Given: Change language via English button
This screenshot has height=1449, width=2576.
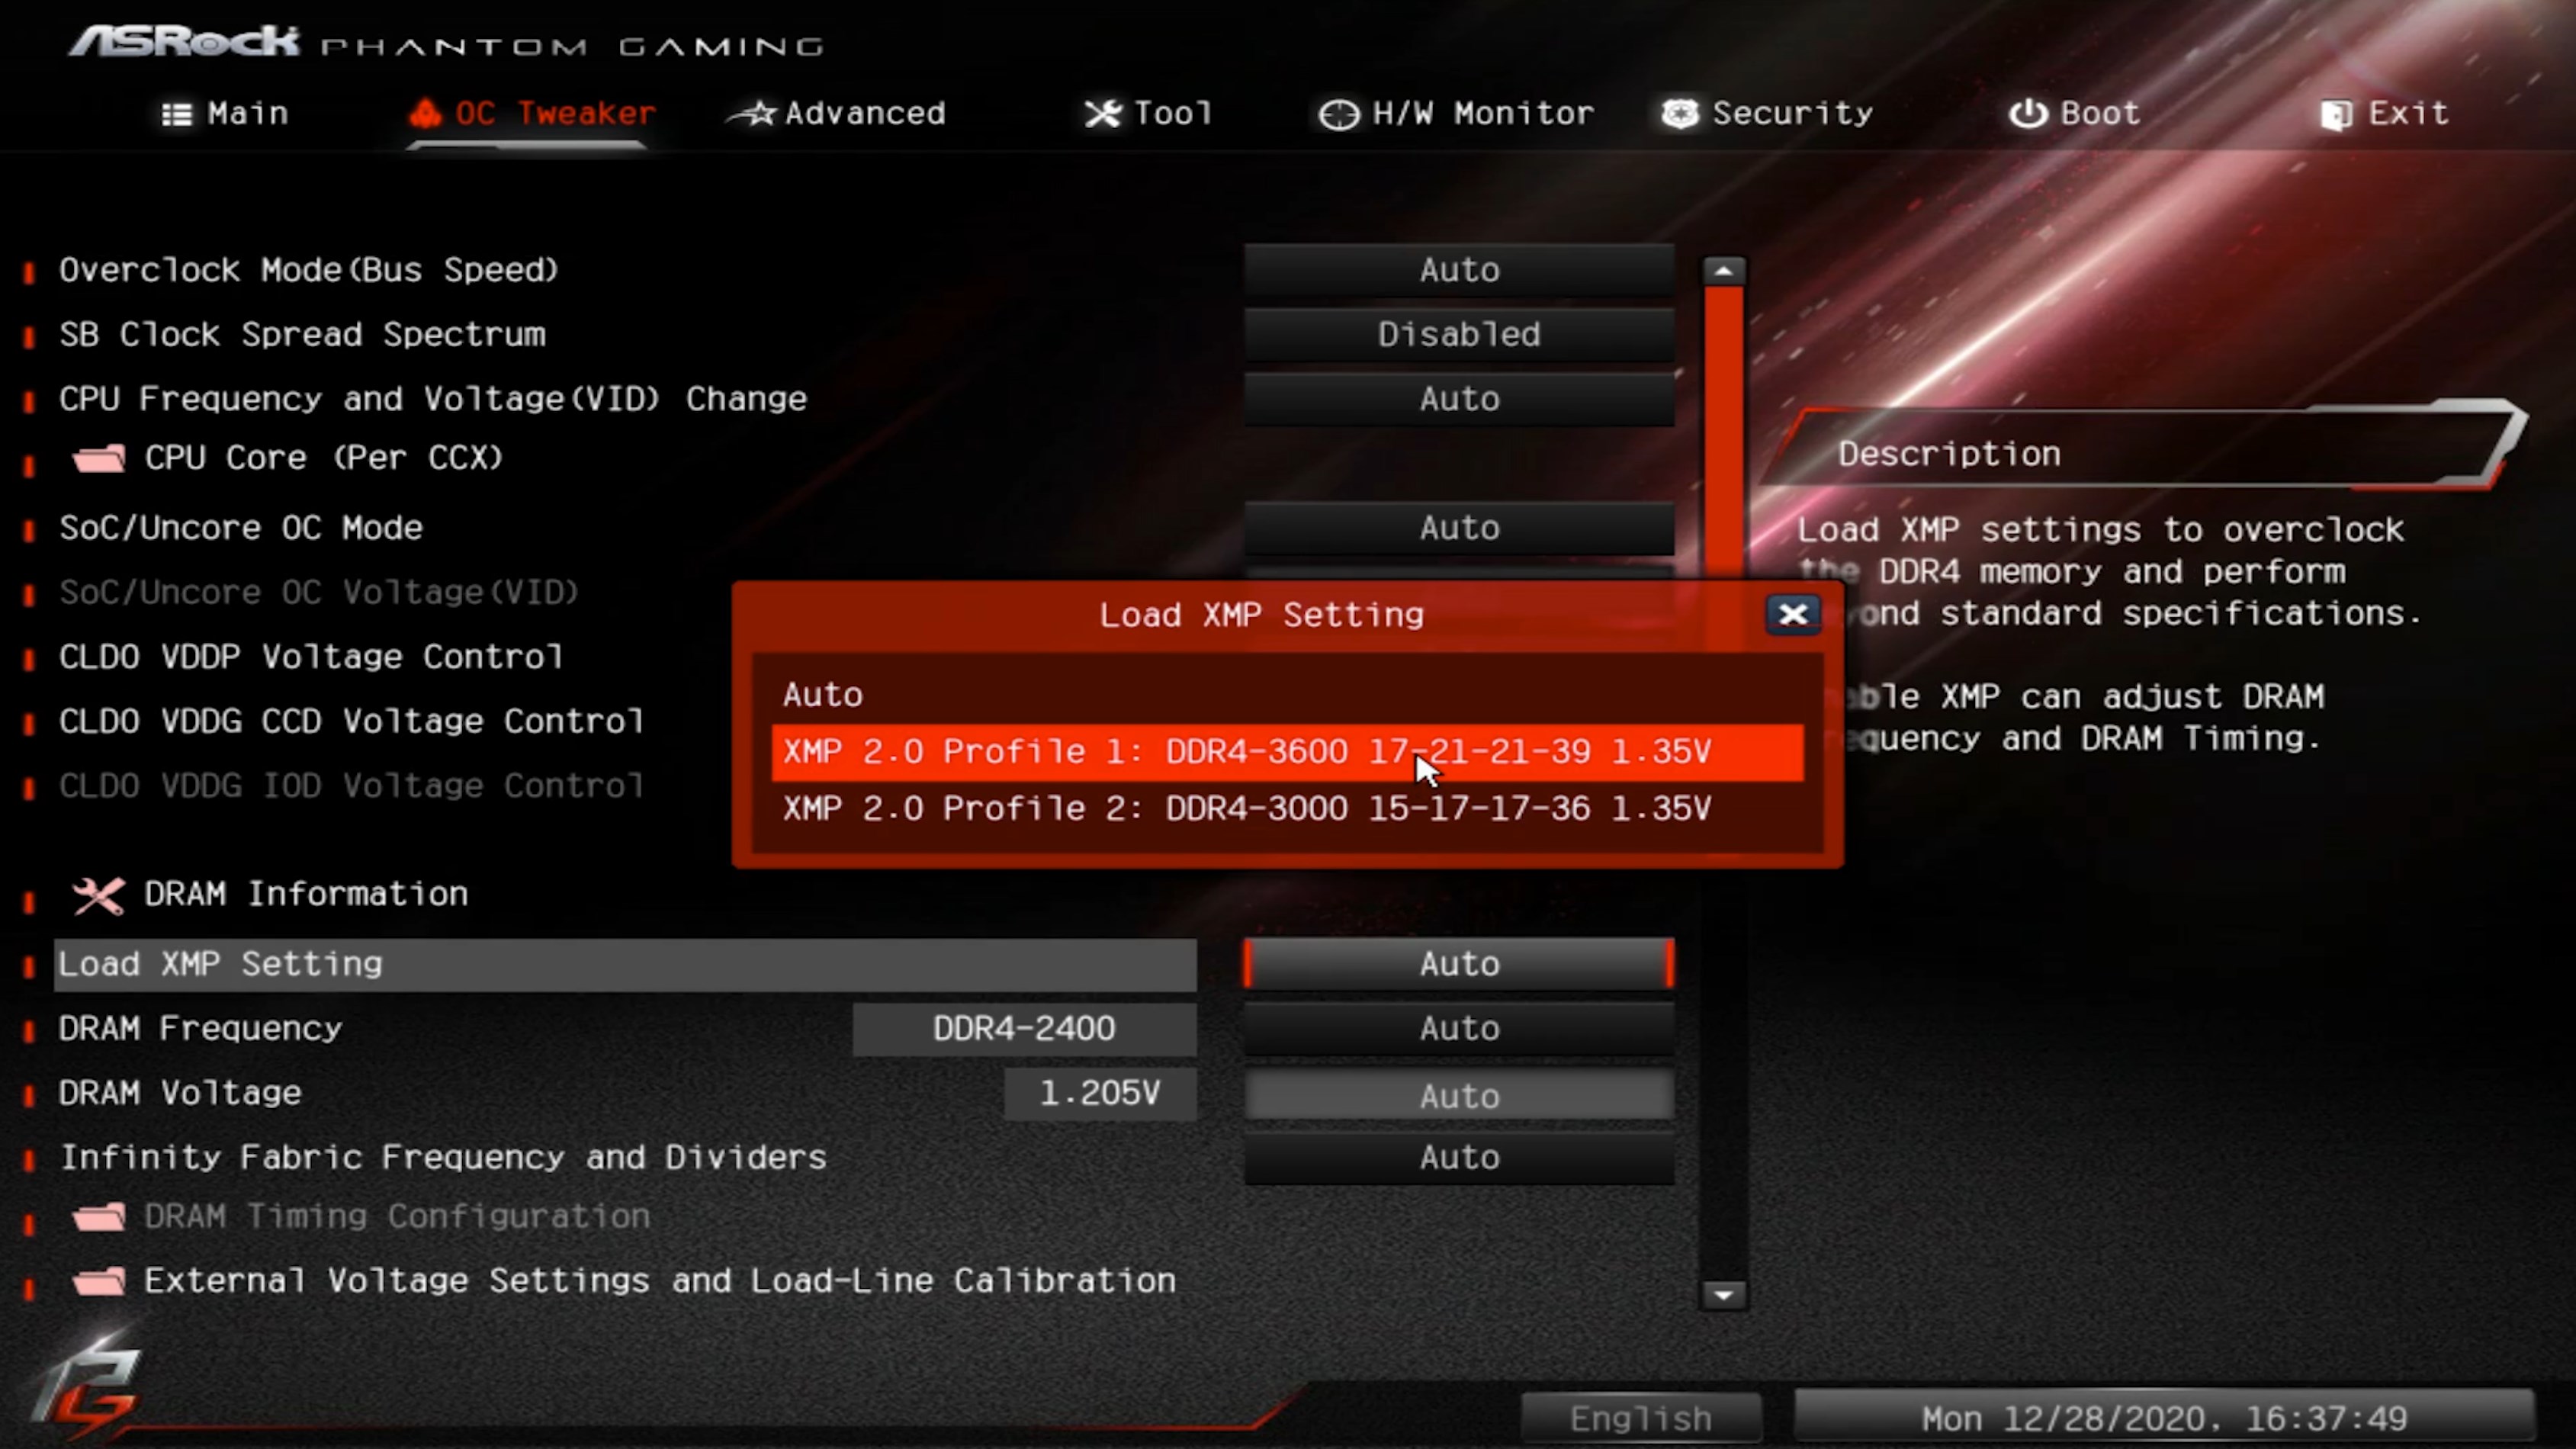Looking at the screenshot, I should pyautogui.click(x=1641, y=1418).
